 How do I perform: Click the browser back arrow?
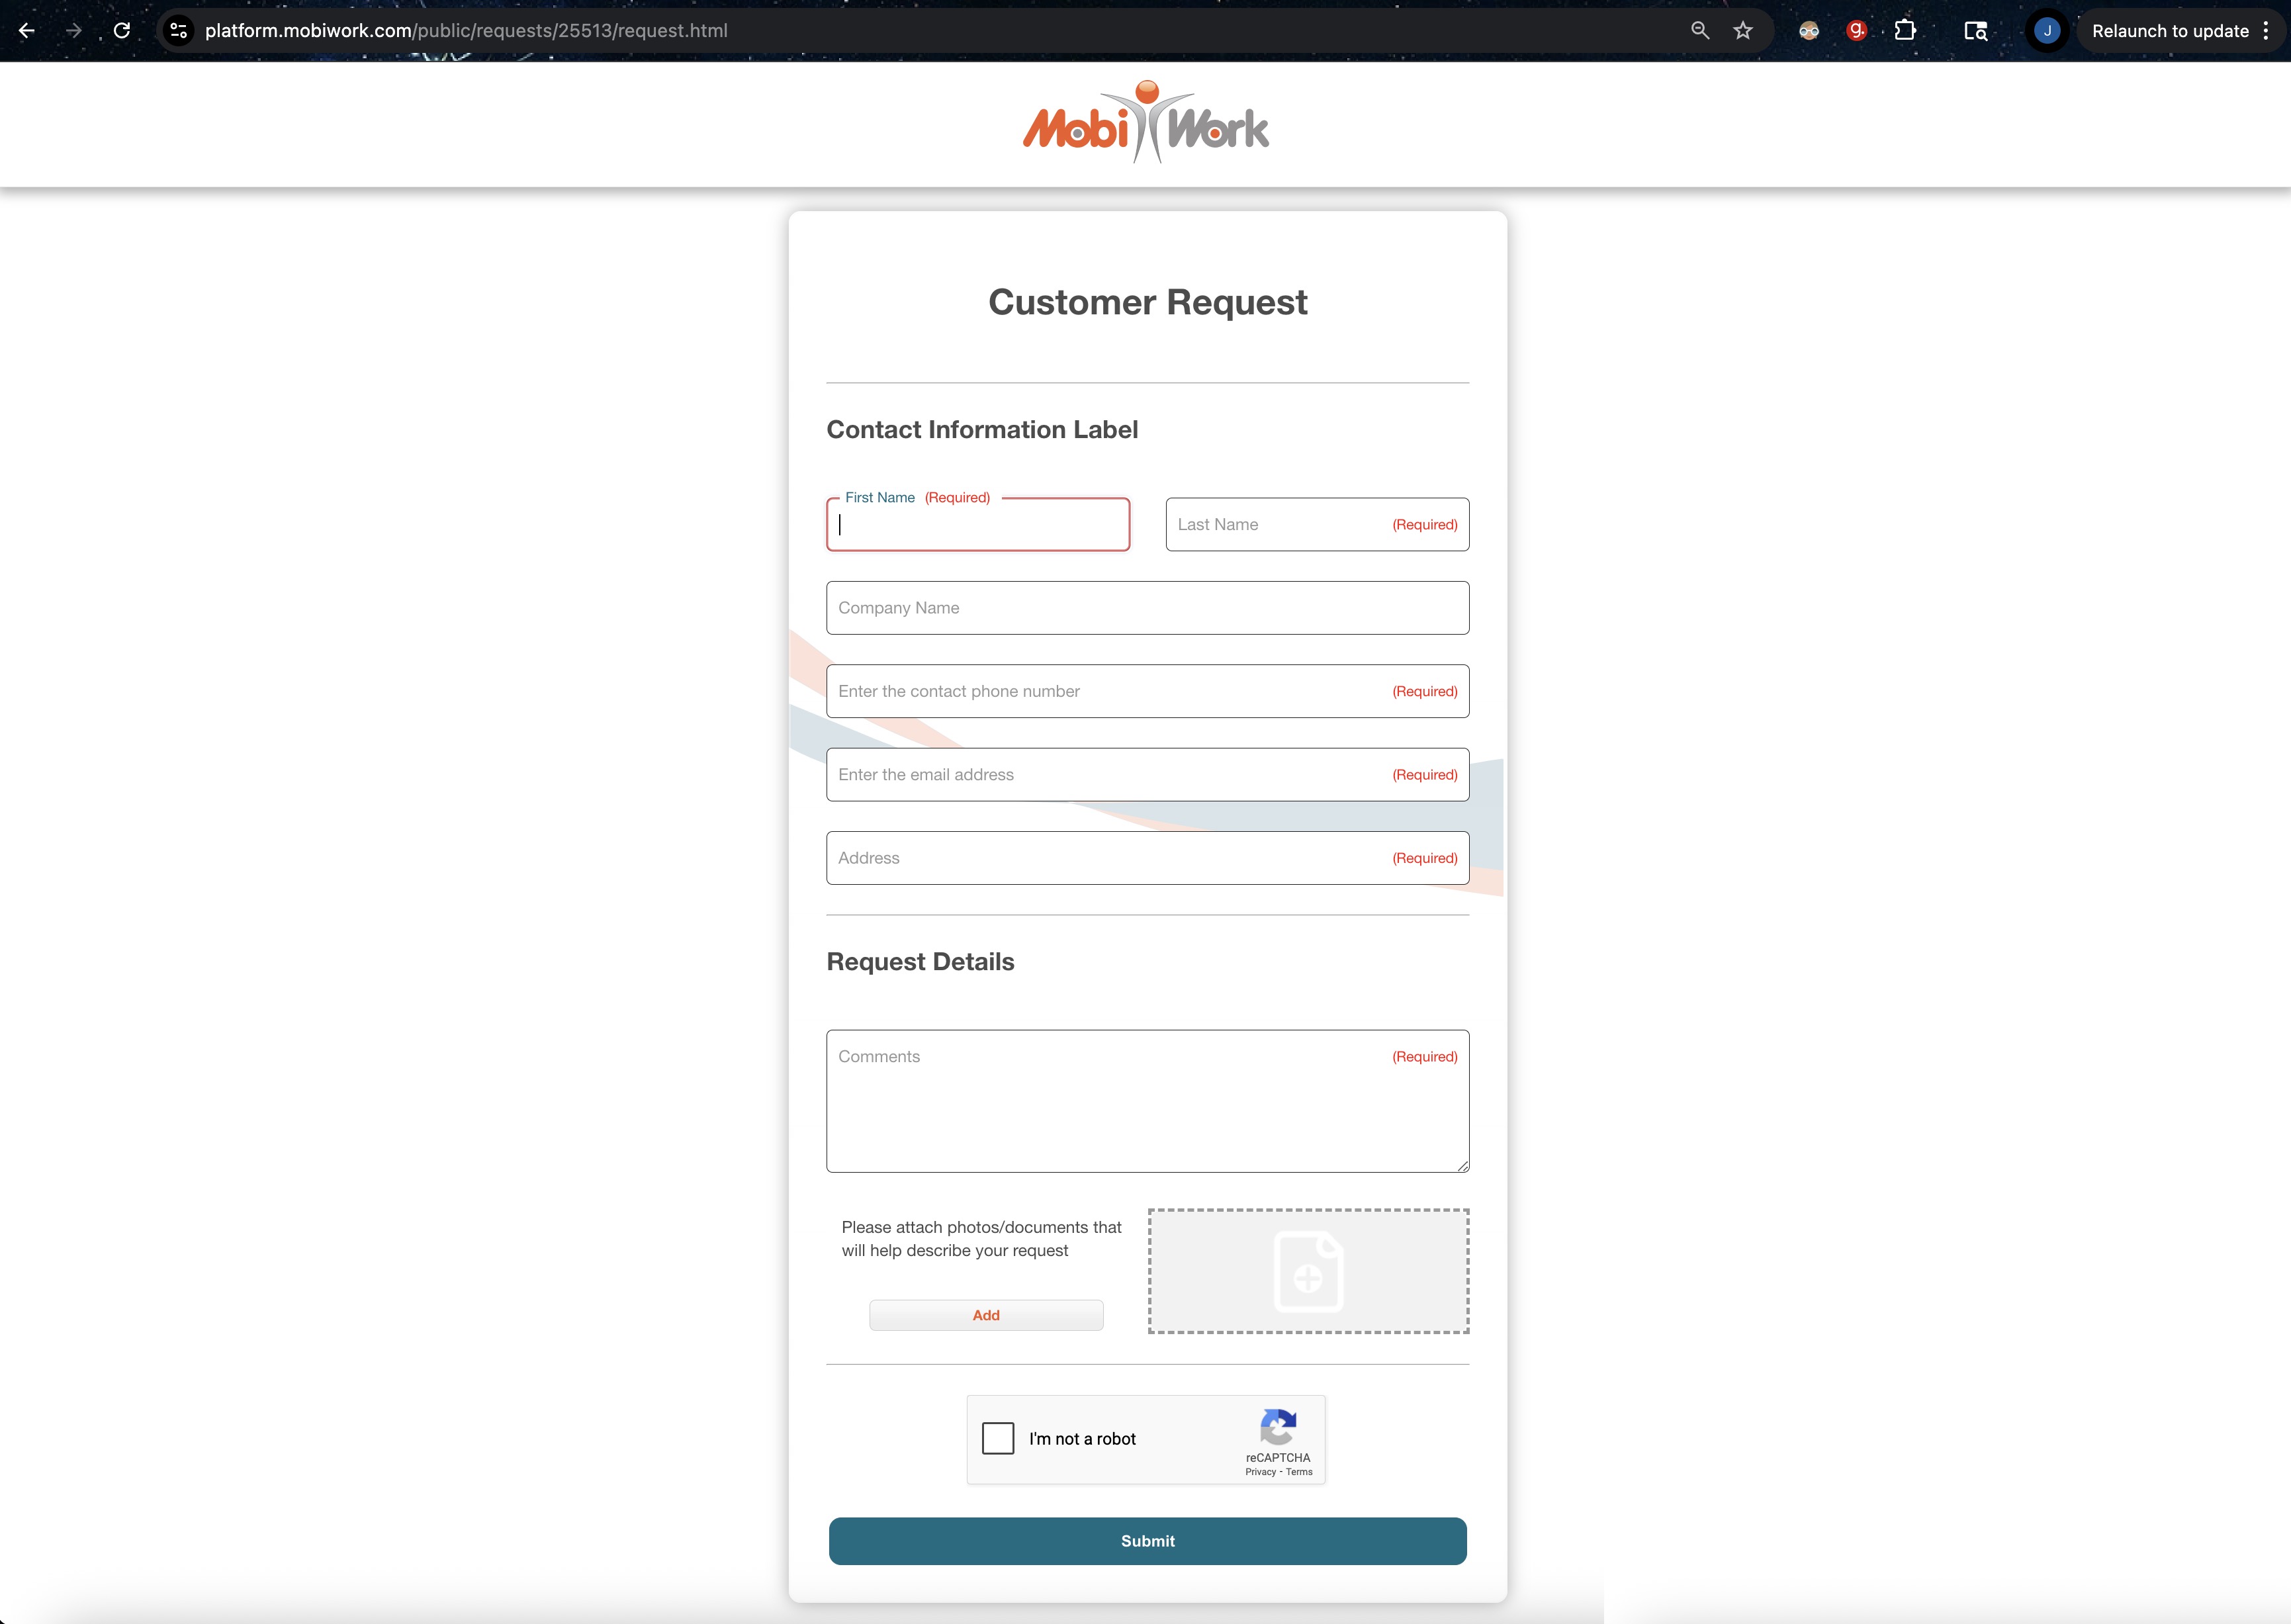pyautogui.click(x=27, y=31)
